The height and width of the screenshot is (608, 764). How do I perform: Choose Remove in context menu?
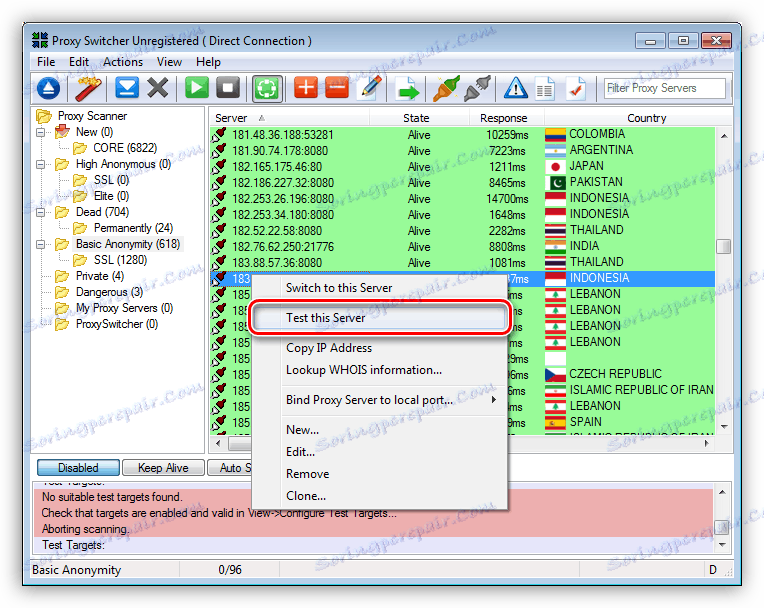coord(380,474)
